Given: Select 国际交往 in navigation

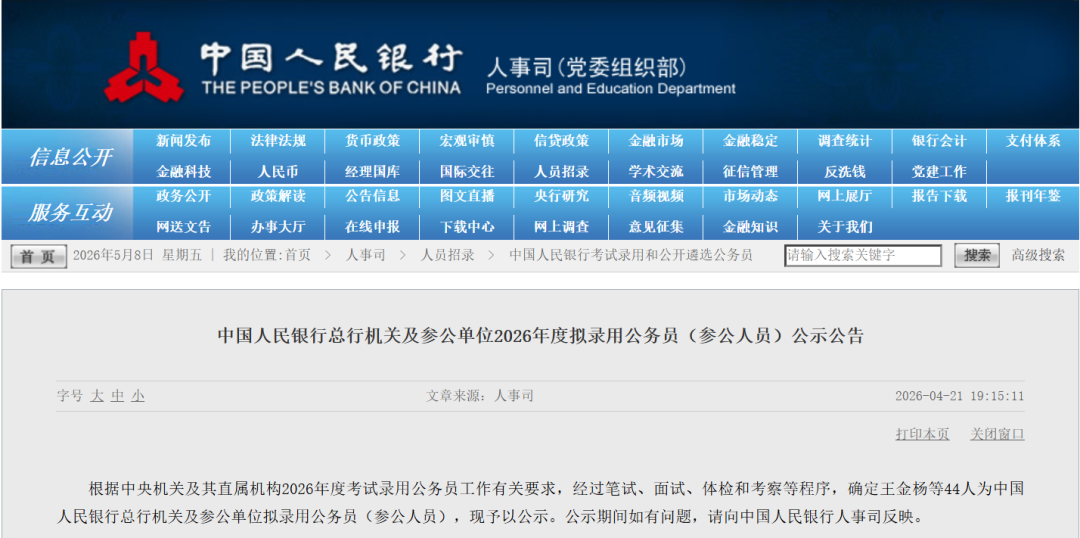Looking at the screenshot, I should [x=467, y=172].
